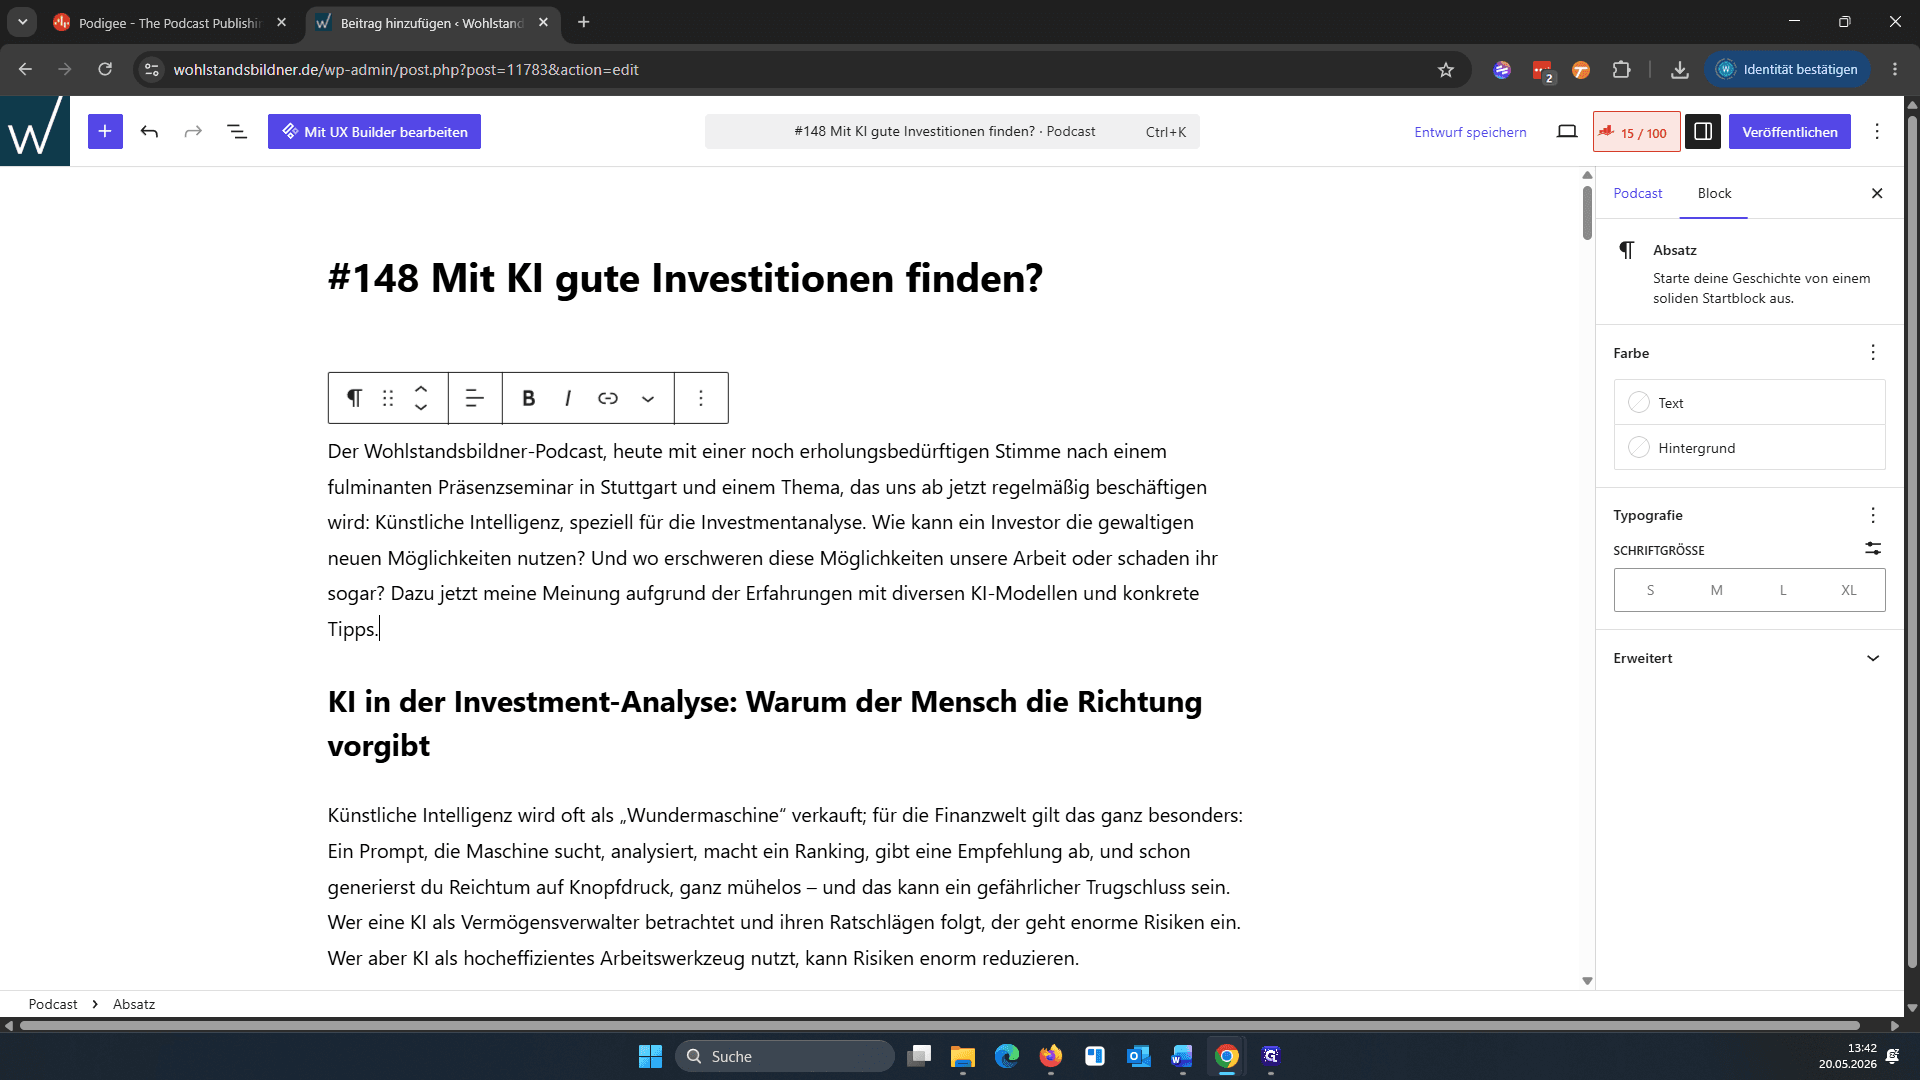
Task: Click the Wohlstandsbildner W logo
Action: click(35, 131)
